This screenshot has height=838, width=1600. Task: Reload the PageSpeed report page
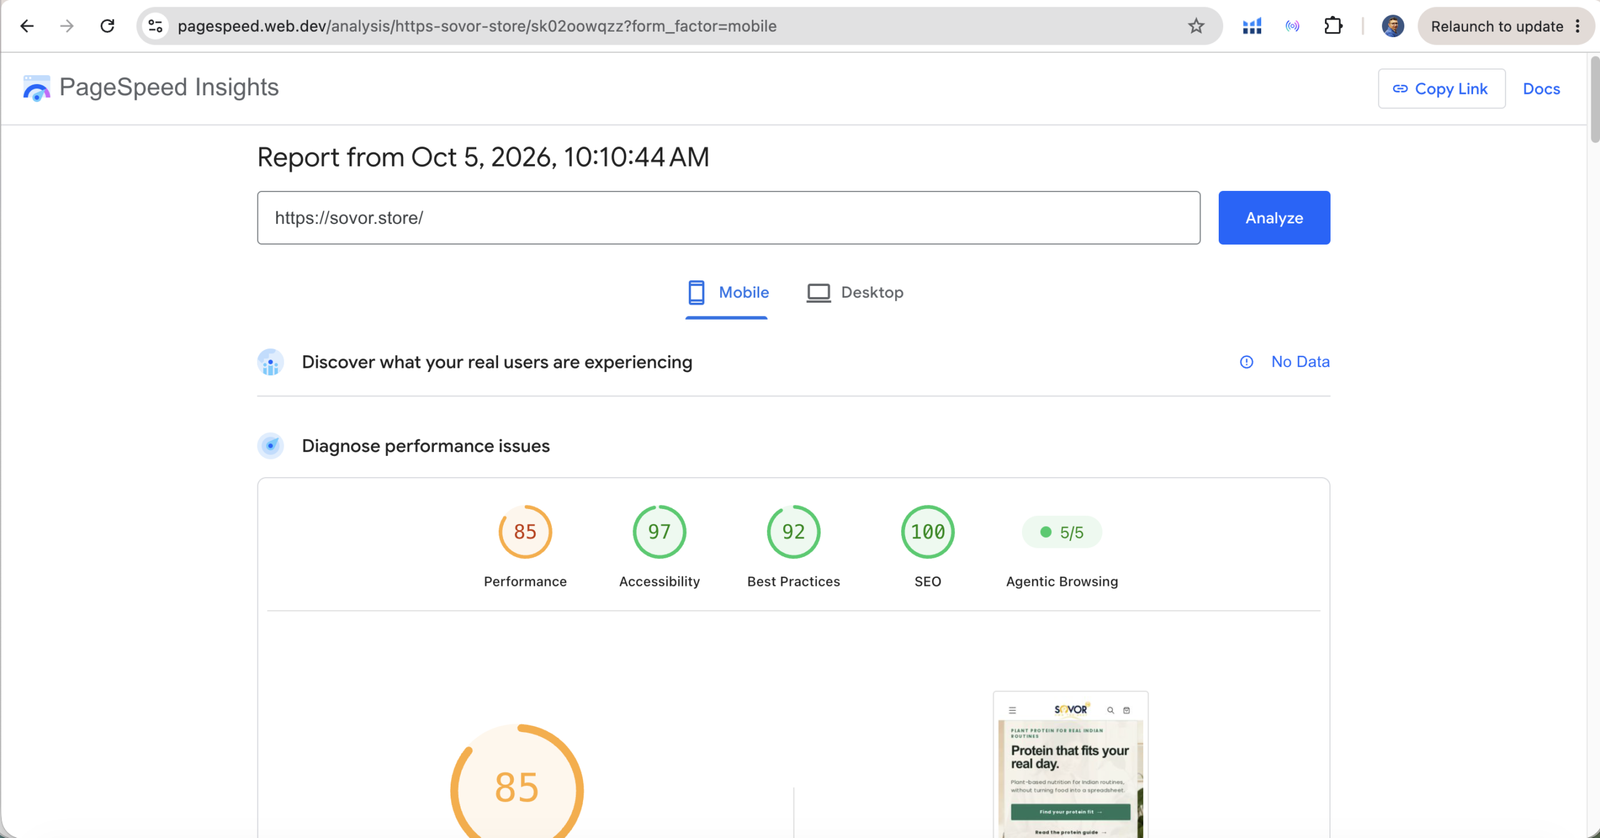[x=107, y=26]
